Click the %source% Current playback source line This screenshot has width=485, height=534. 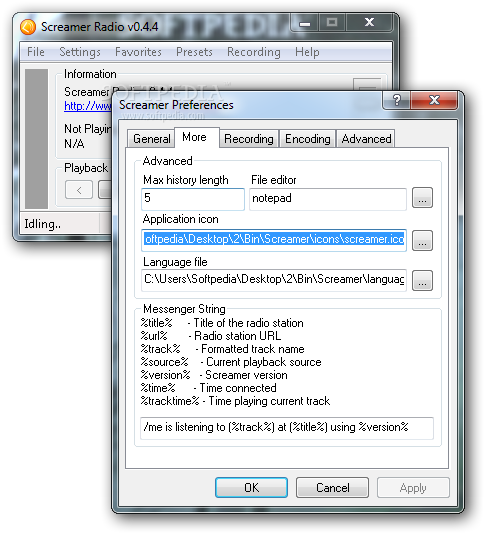point(231,362)
